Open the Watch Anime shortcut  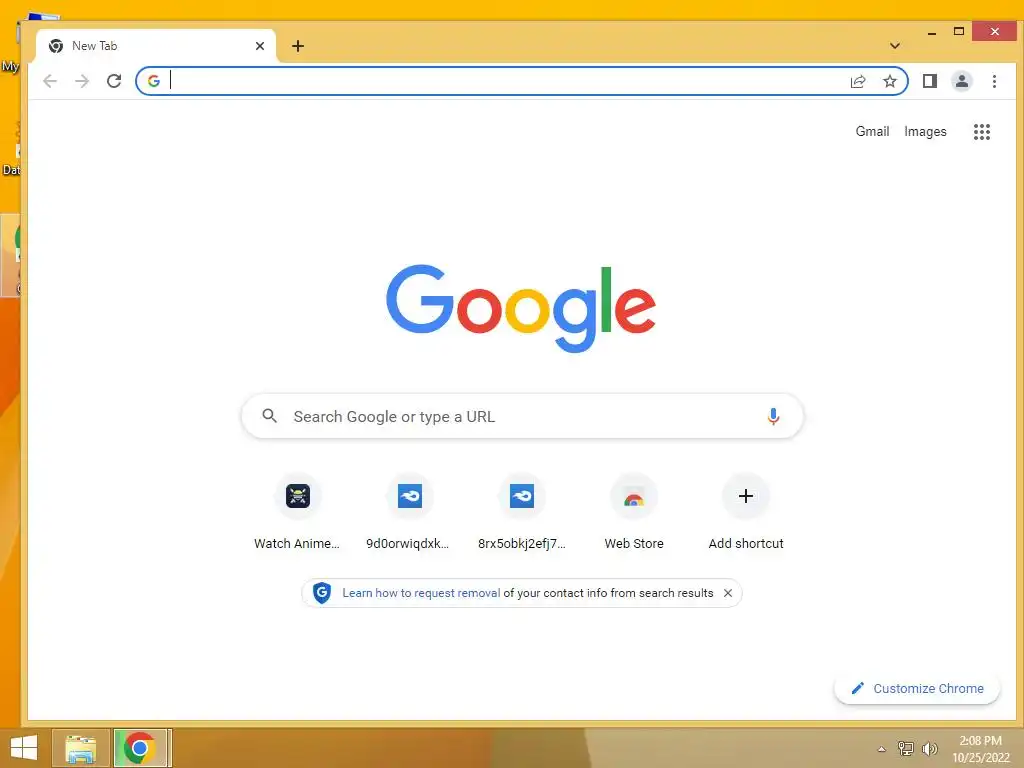[297, 513]
